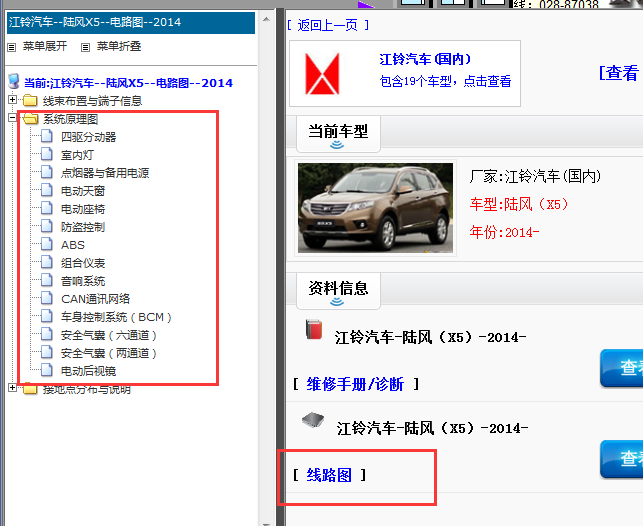The height and width of the screenshot is (526, 643).
Task: Click the page icon for 电动天窗
Action: pyautogui.click(x=47, y=190)
